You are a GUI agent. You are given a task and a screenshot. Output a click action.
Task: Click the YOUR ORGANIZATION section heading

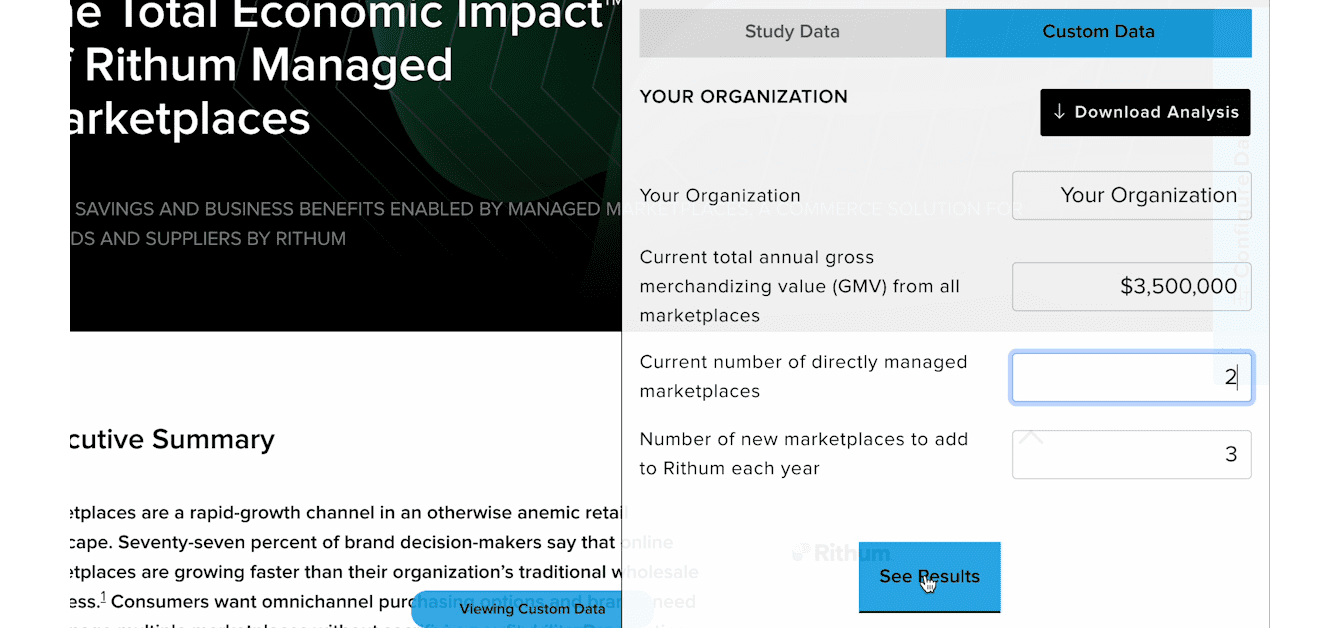click(x=743, y=97)
